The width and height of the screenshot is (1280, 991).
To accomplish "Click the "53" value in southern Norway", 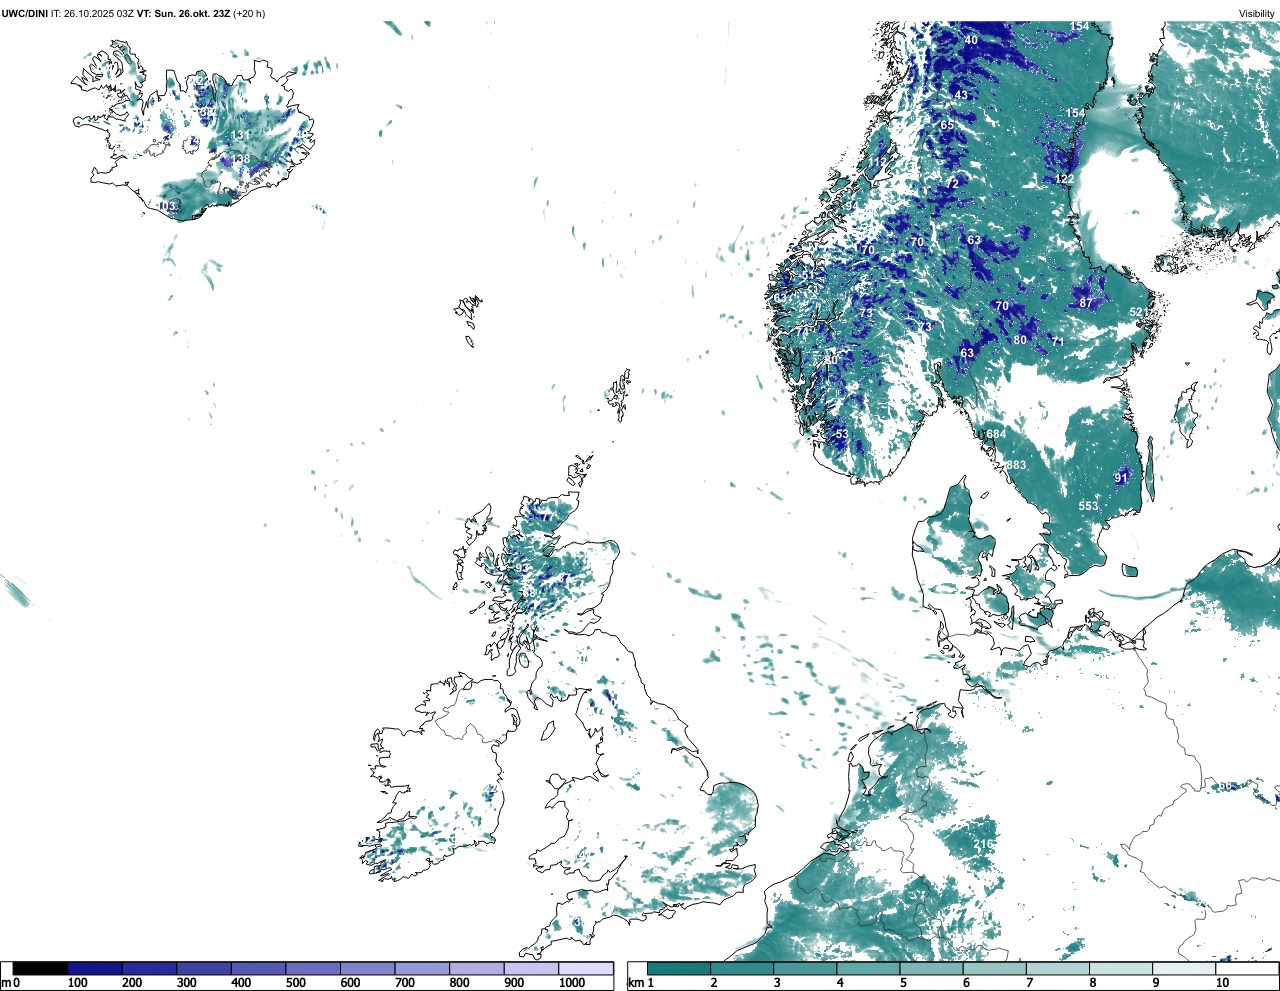I will (841, 434).
